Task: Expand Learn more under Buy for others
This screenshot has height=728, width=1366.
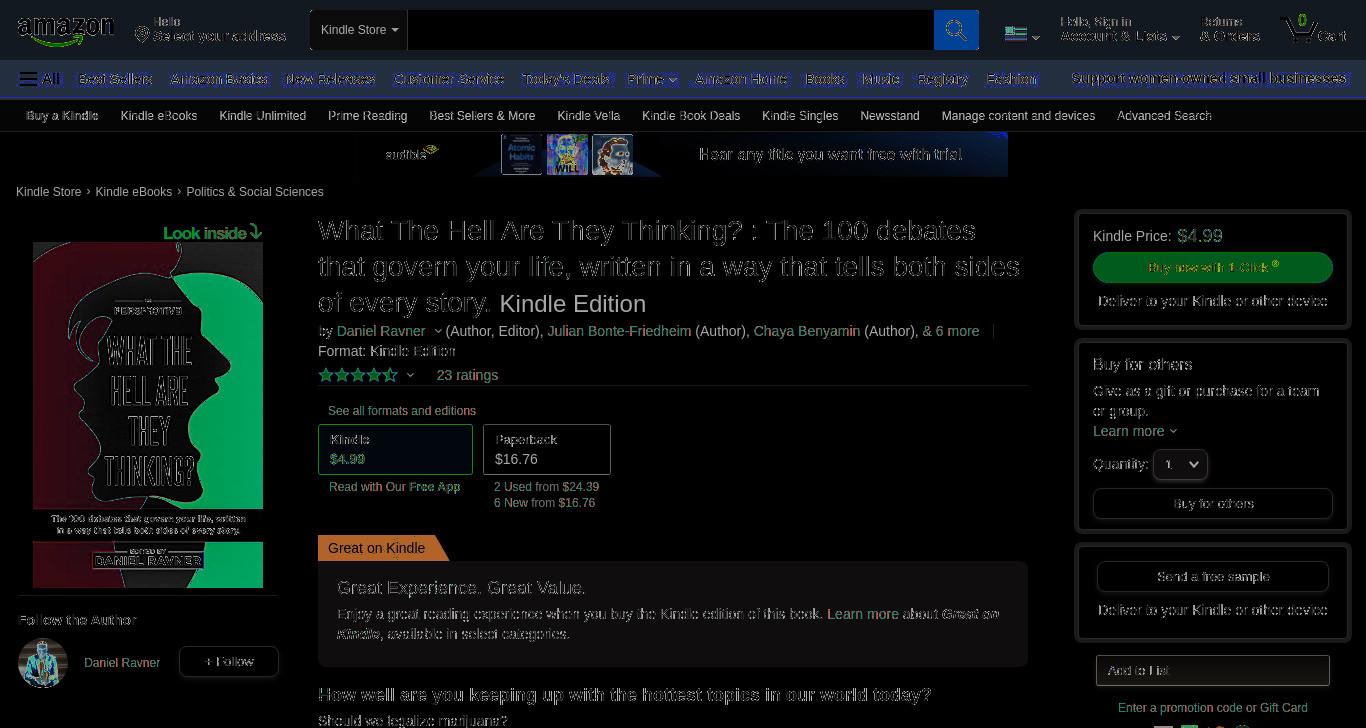Action: point(1135,431)
